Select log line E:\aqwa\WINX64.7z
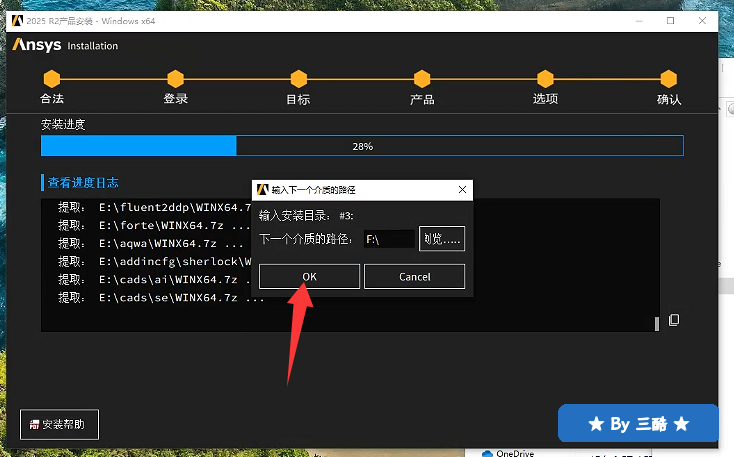This screenshot has width=734, height=457. click(x=151, y=243)
